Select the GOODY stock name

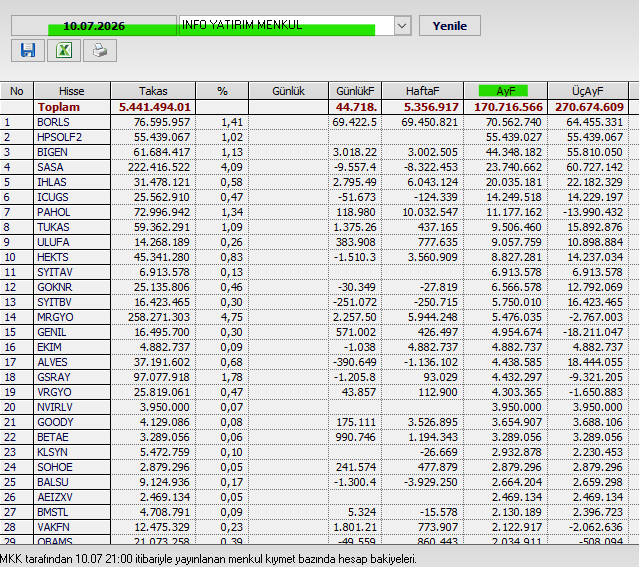(55, 422)
